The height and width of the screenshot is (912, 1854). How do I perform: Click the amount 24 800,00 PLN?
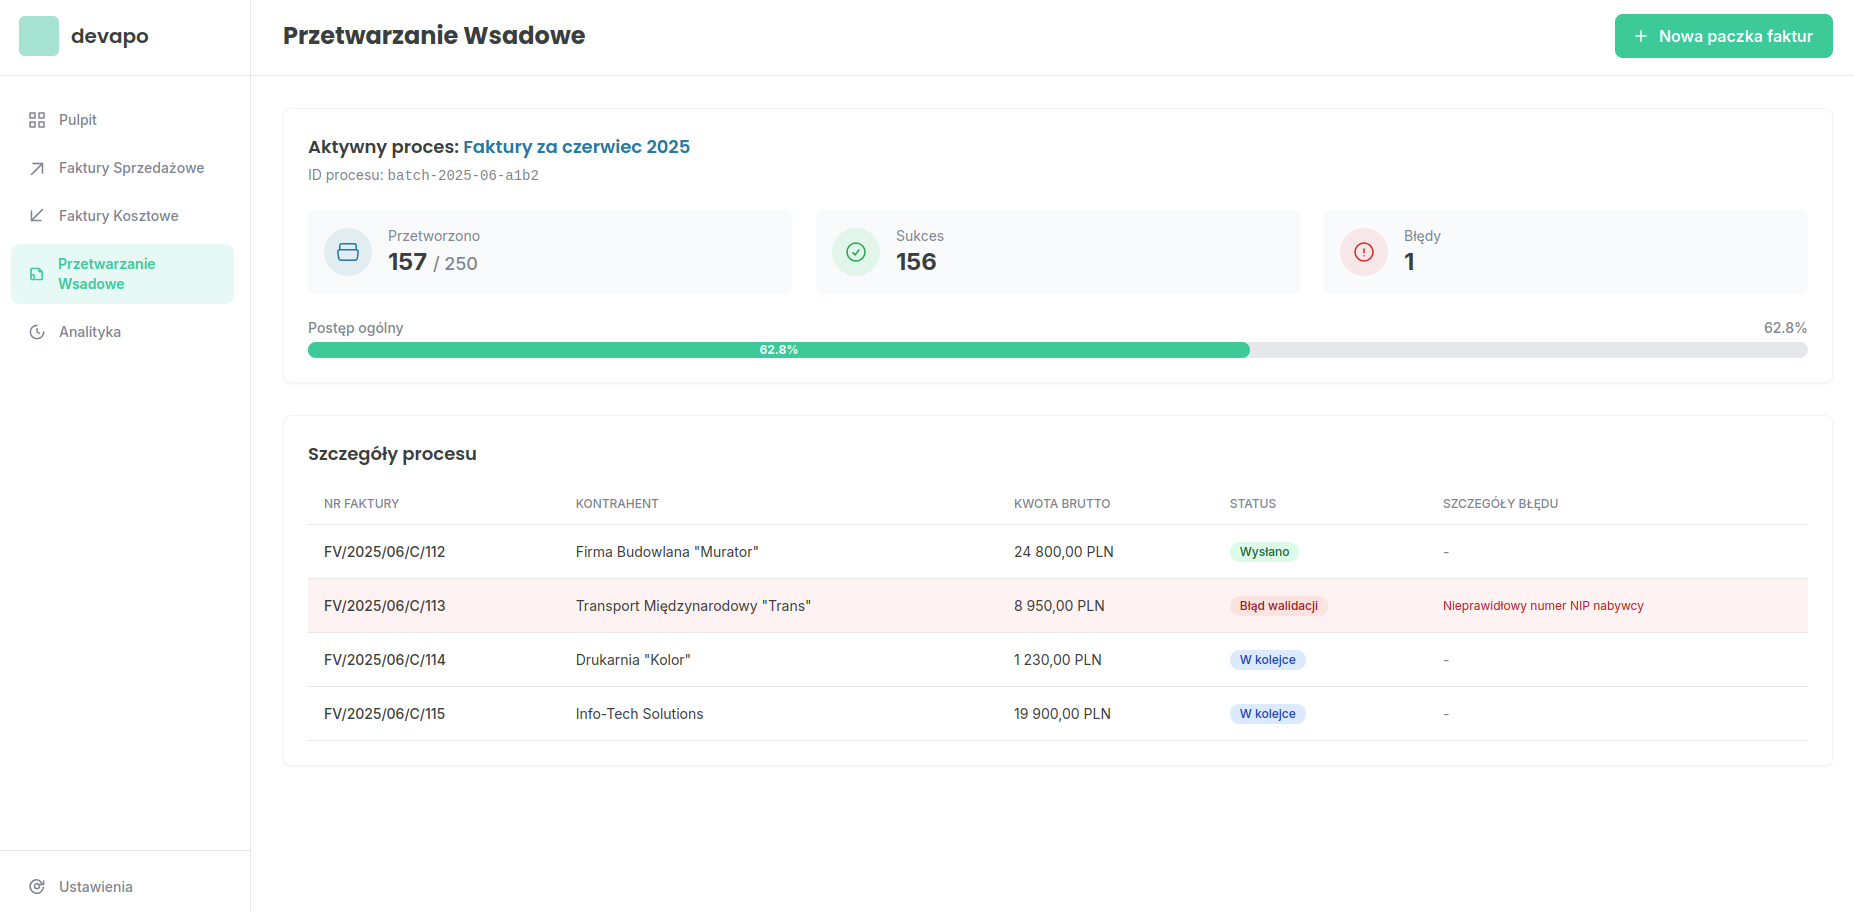click(1063, 552)
